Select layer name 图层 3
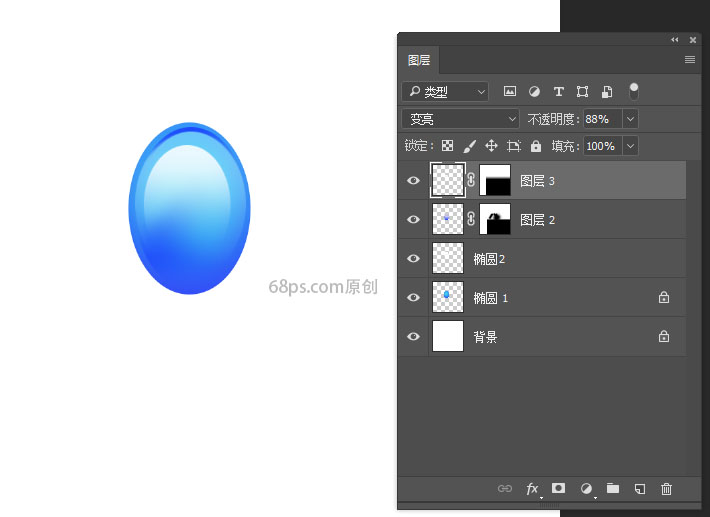 click(537, 181)
